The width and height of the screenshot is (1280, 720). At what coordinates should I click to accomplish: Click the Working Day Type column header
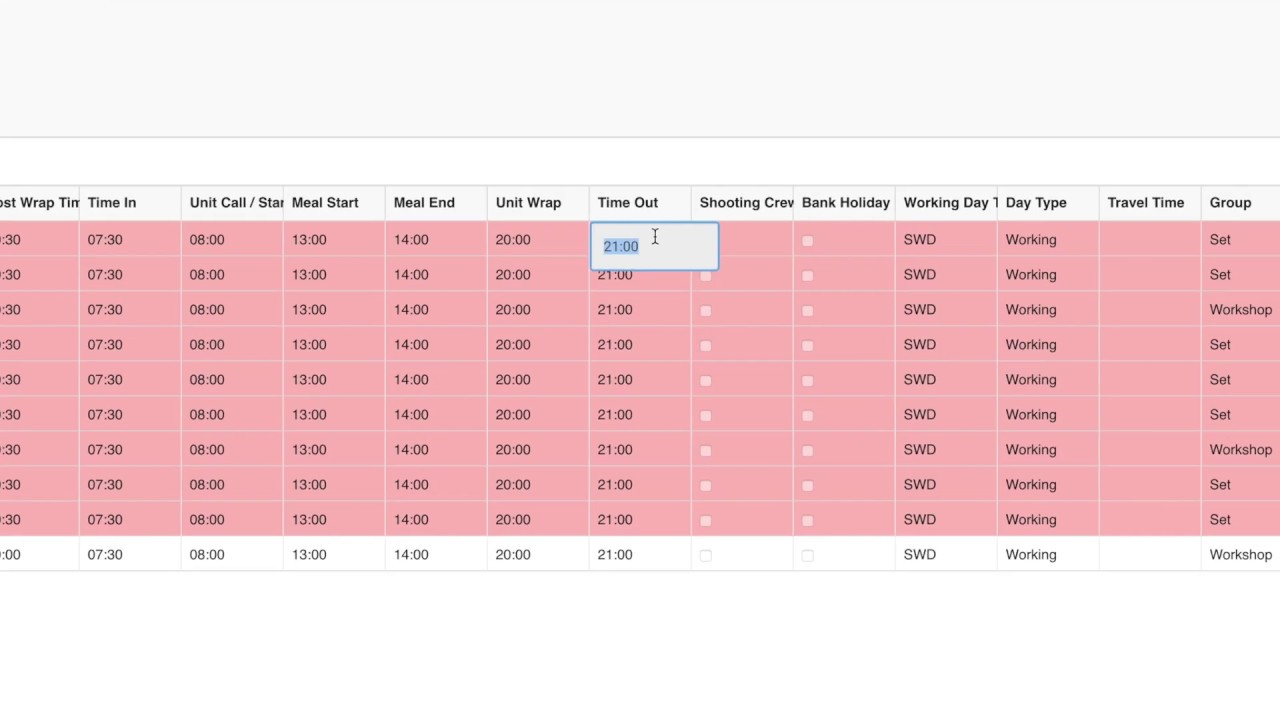946,202
